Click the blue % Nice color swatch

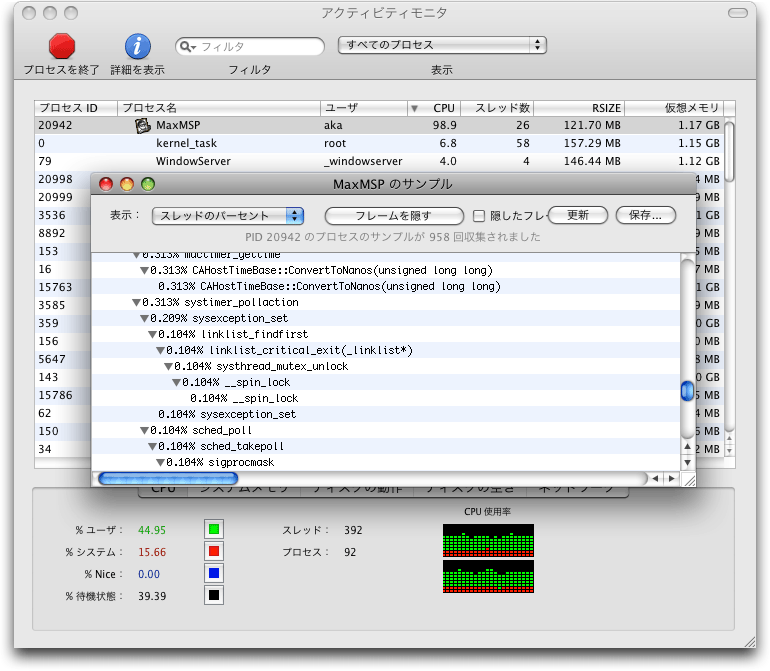click(x=214, y=574)
